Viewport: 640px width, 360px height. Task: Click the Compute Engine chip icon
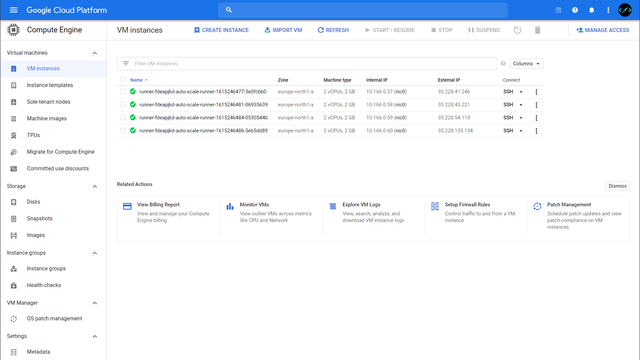pos(13,30)
